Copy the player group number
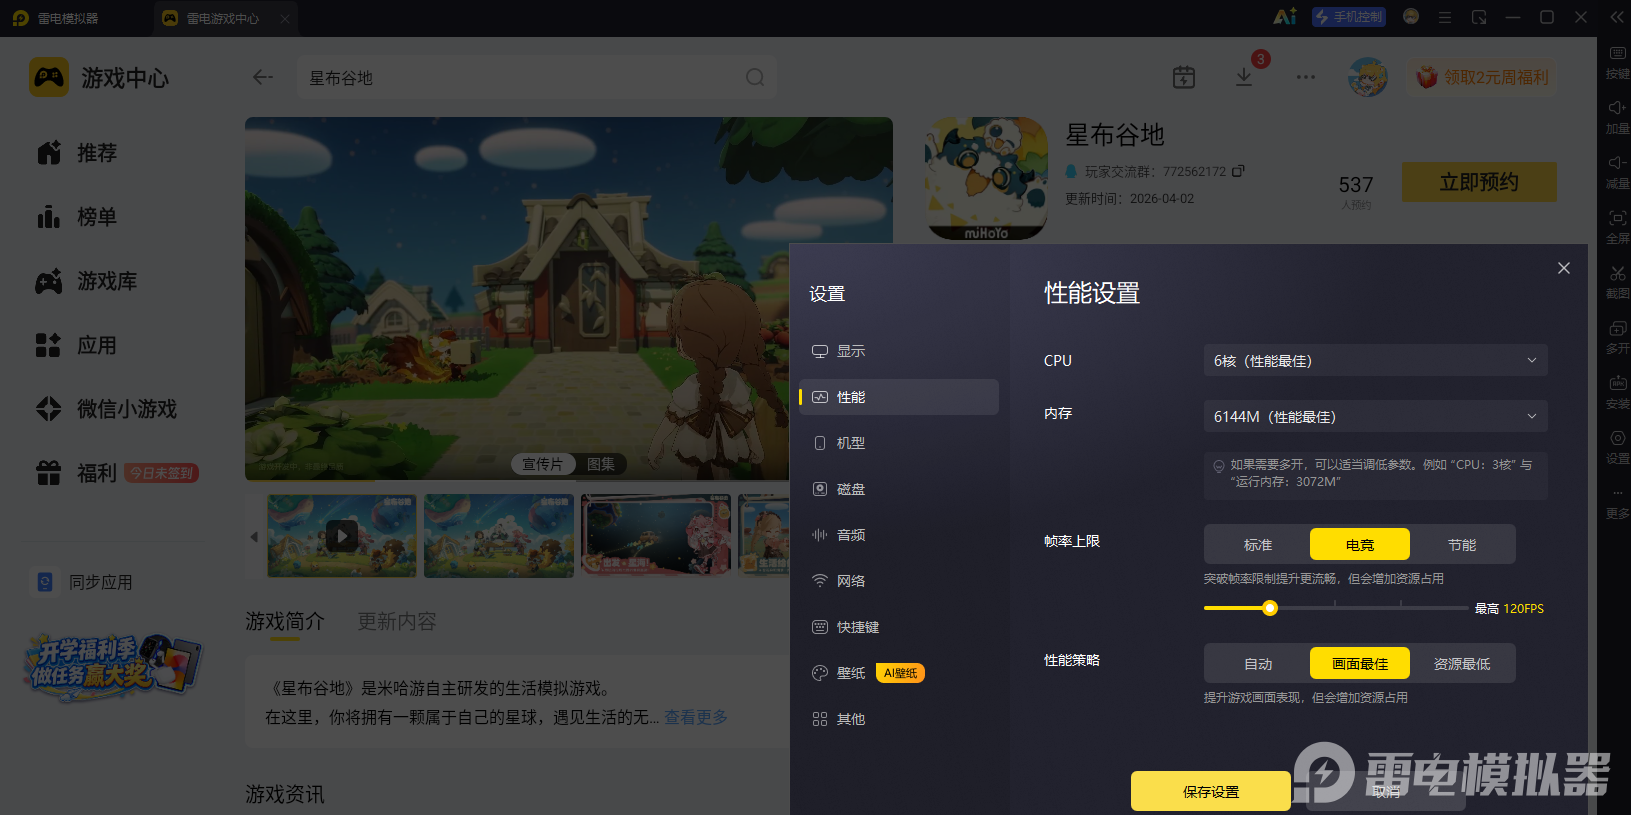This screenshot has height=815, width=1631. pyautogui.click(x=1238, y=171)
